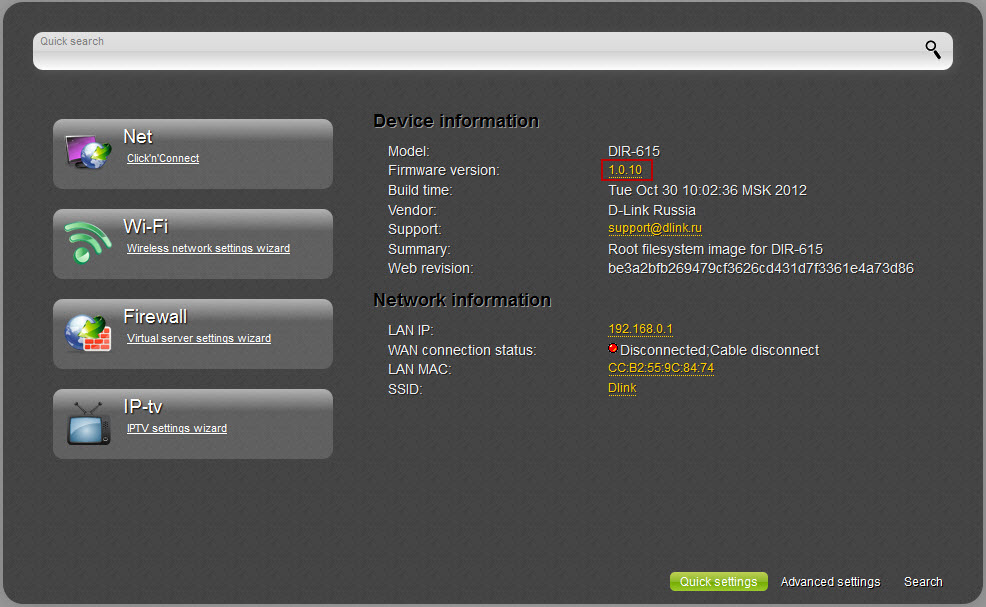Click the LAN IP 192.168.0.1 link
Image resolution: width=986 pixels, height=607 pixels.
640,329
